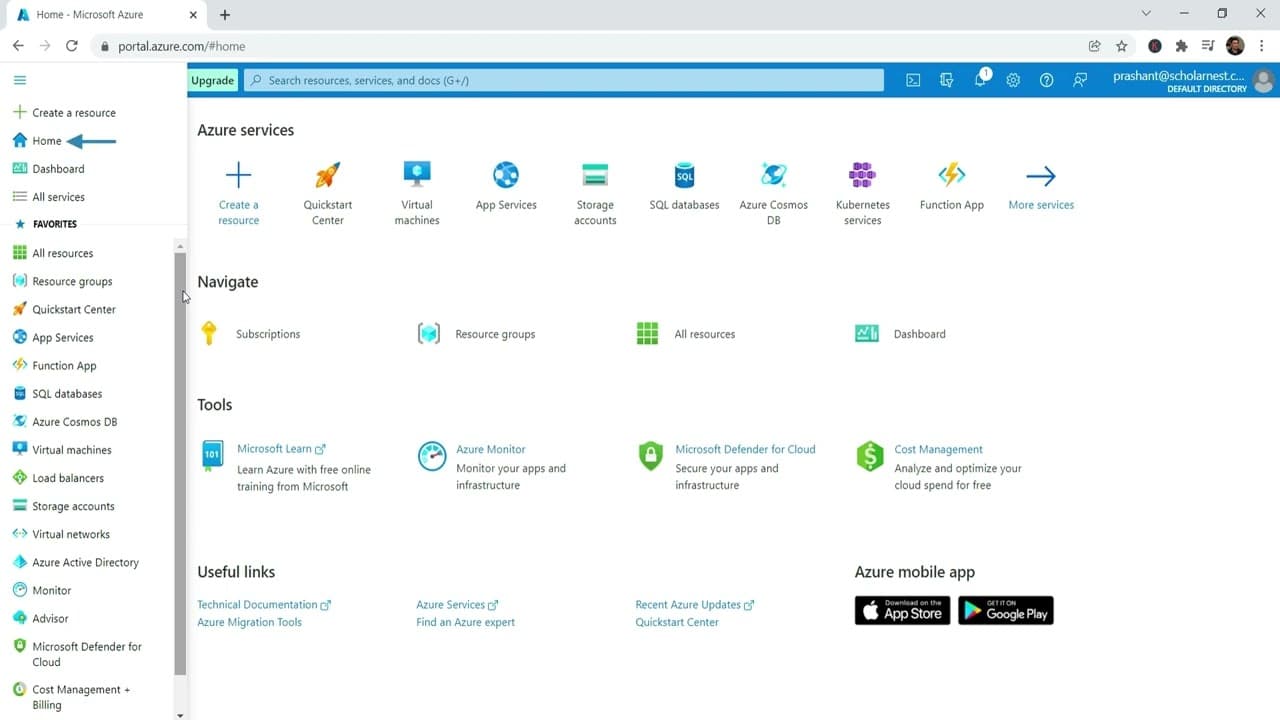The width and height of the screenshot is (1280, 720).
Task: Open the Directories and subscriptions filter icon
Action: [x=947, y=80]
